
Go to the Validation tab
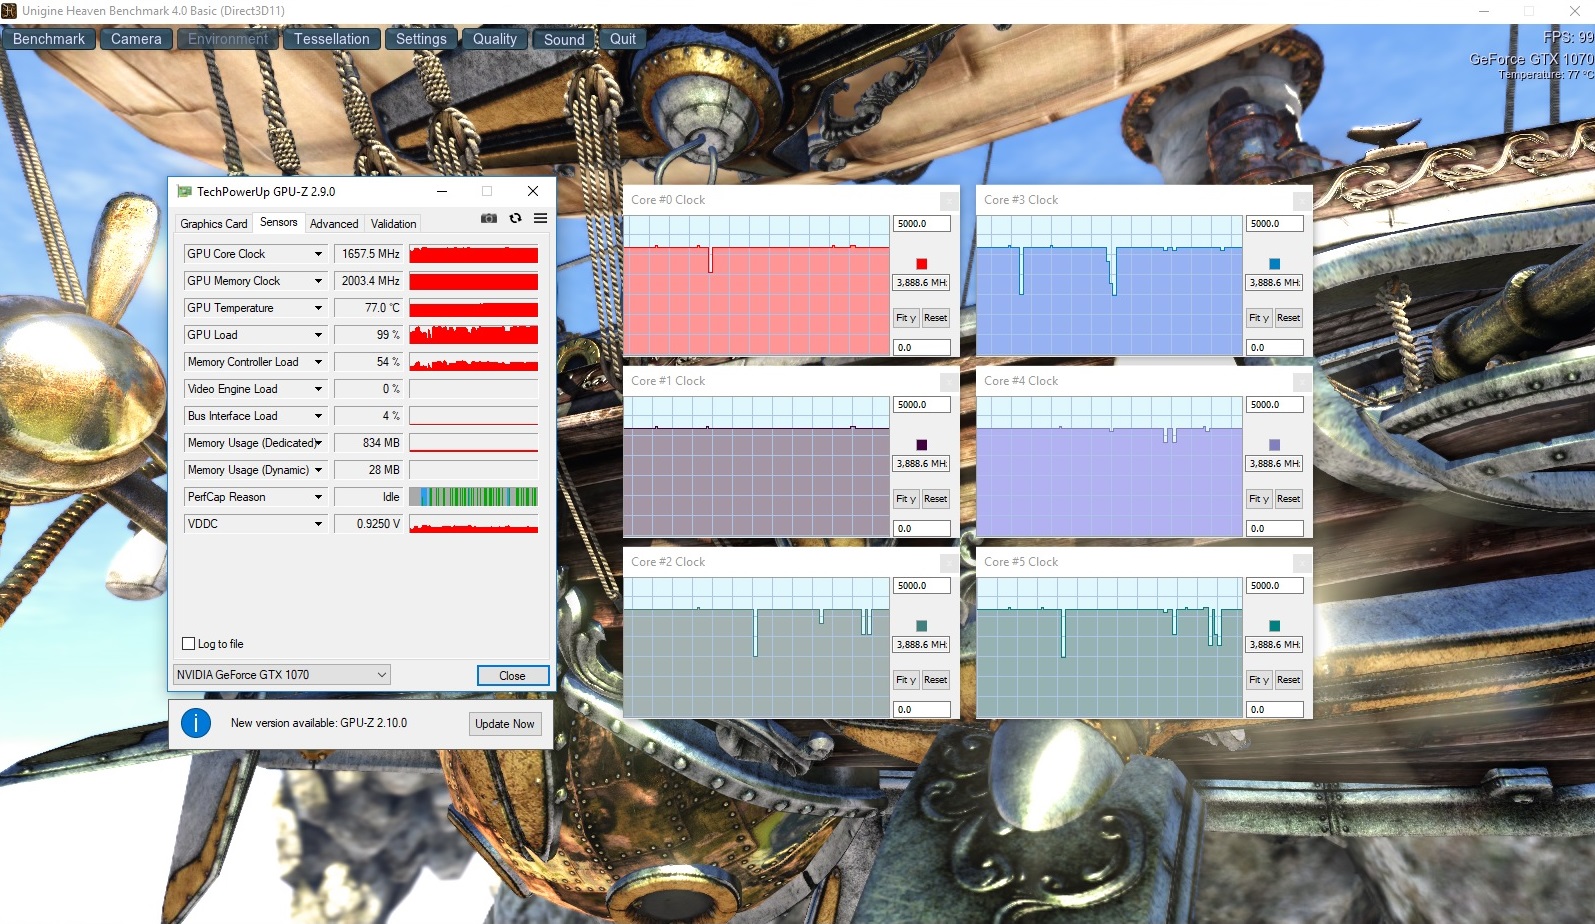[x=393, y=224]
